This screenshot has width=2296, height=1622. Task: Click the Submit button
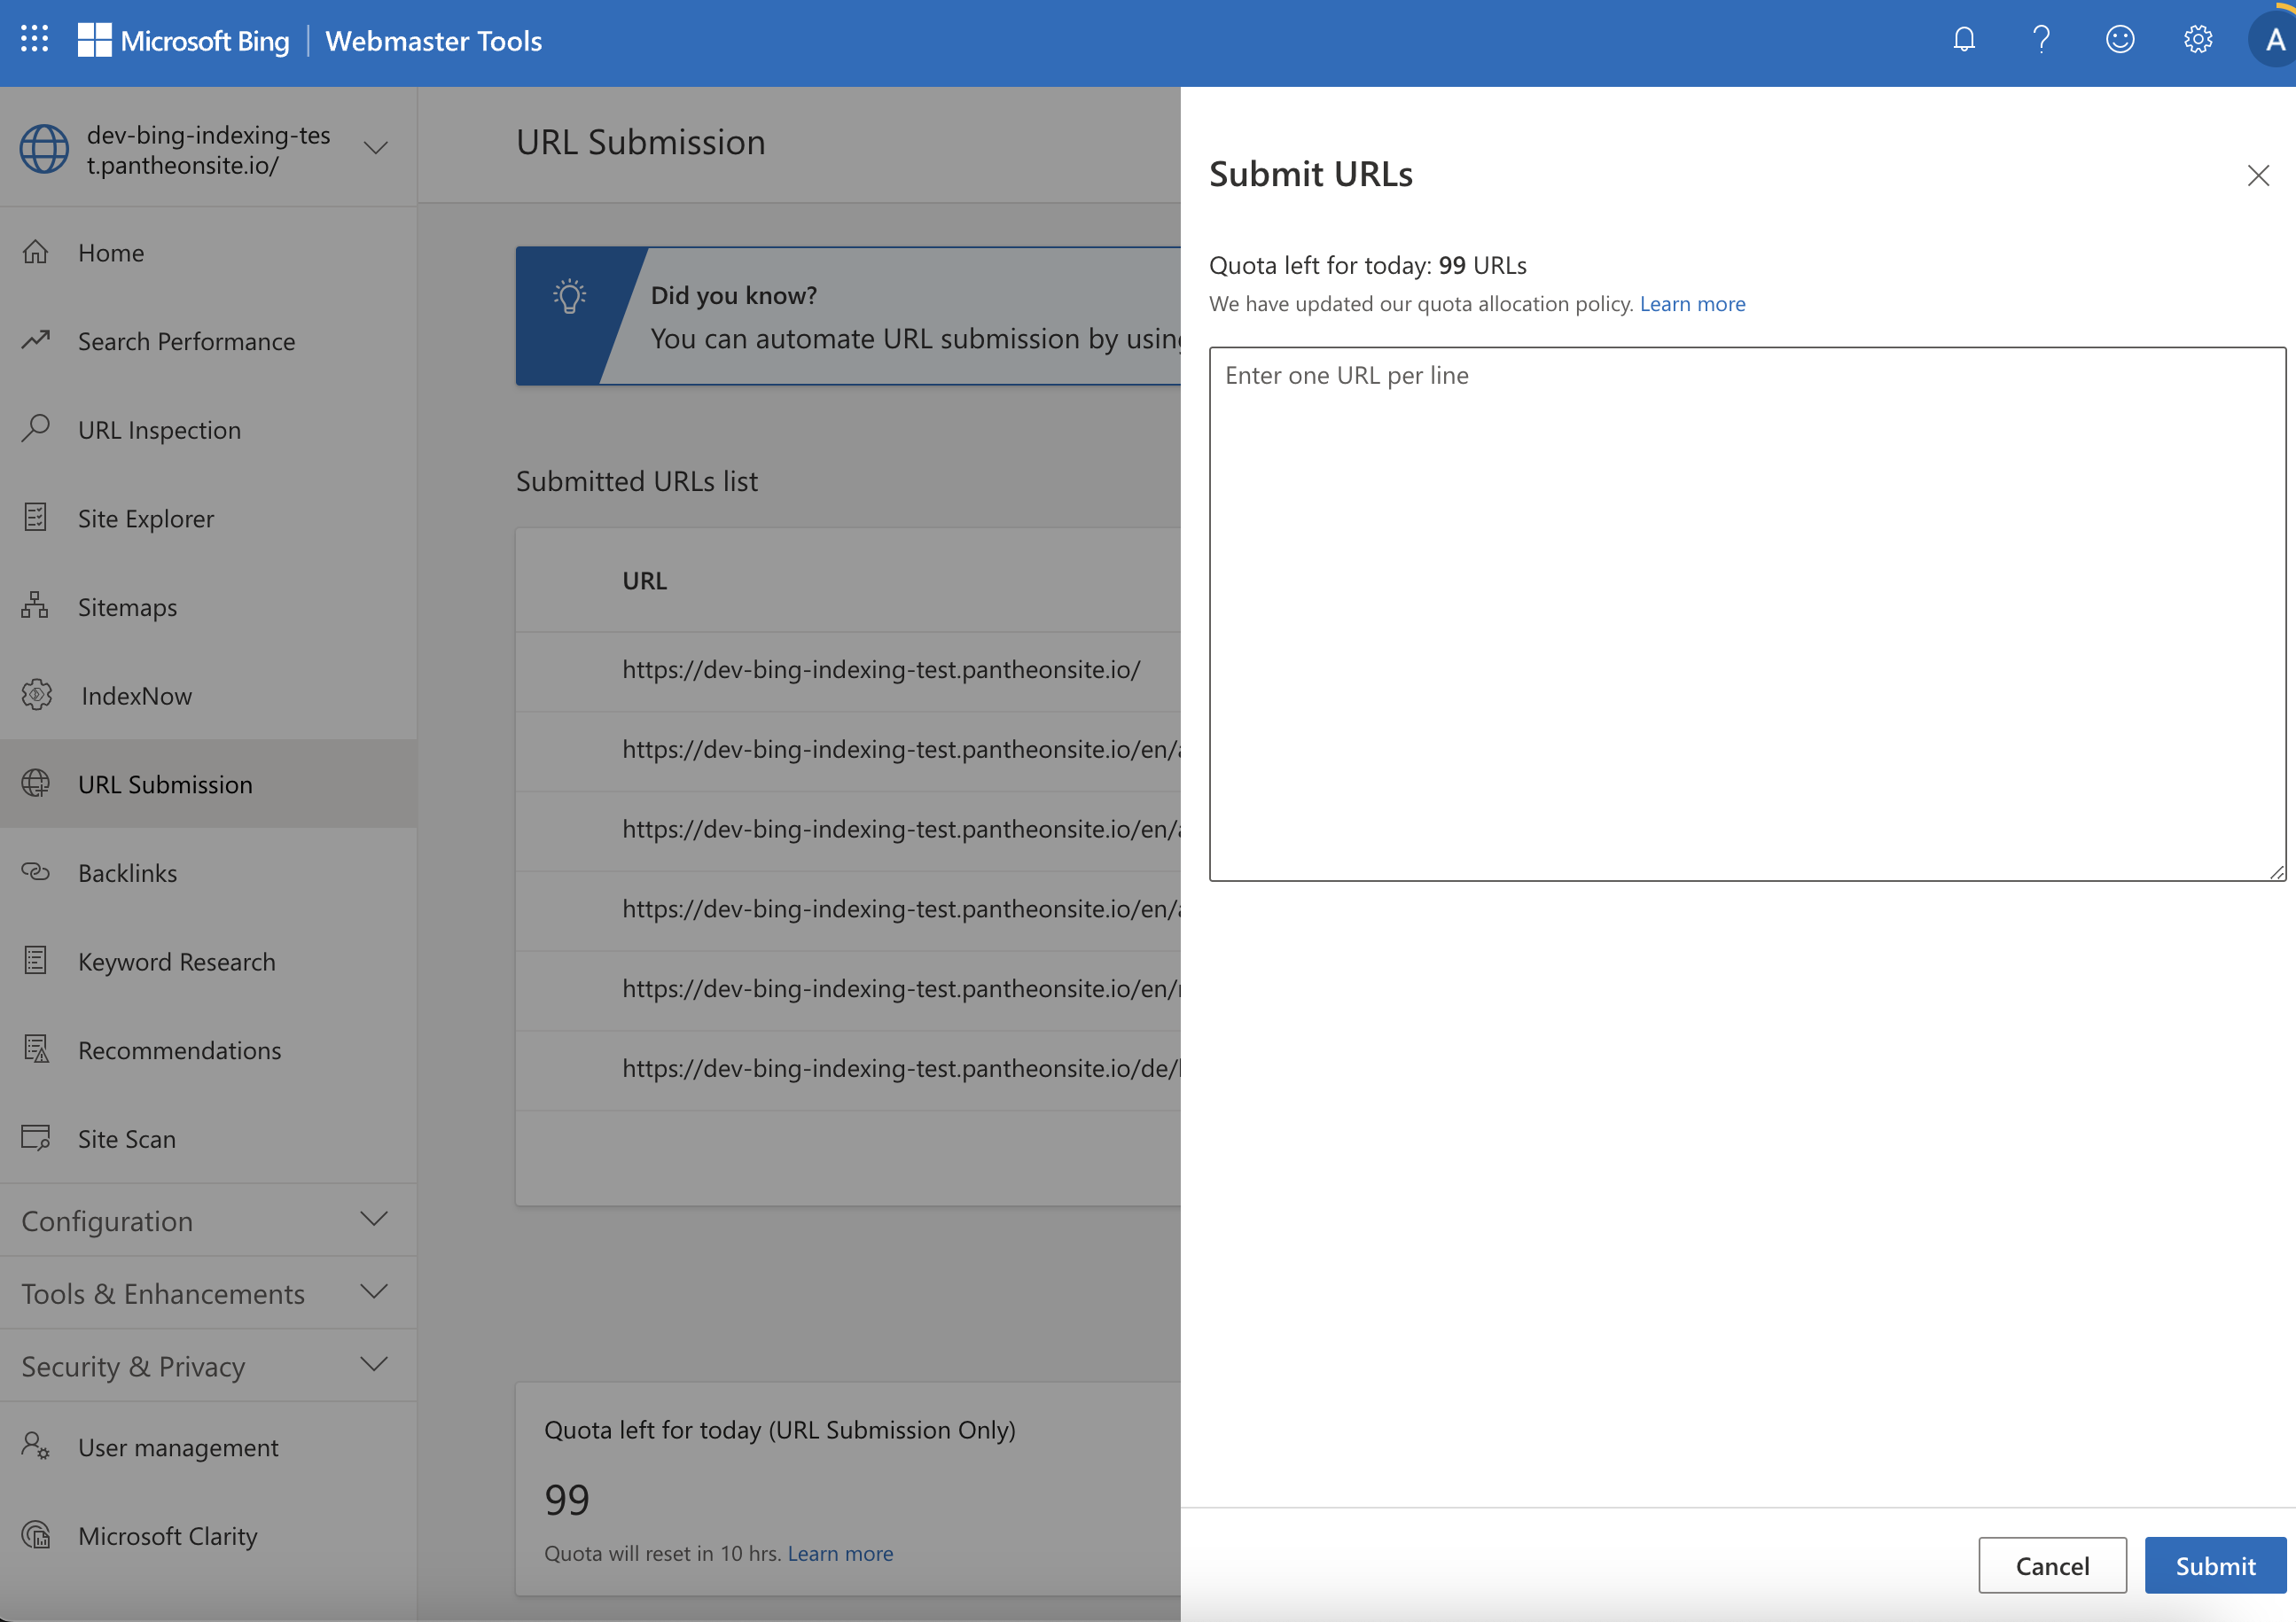pos(2214,1565)
